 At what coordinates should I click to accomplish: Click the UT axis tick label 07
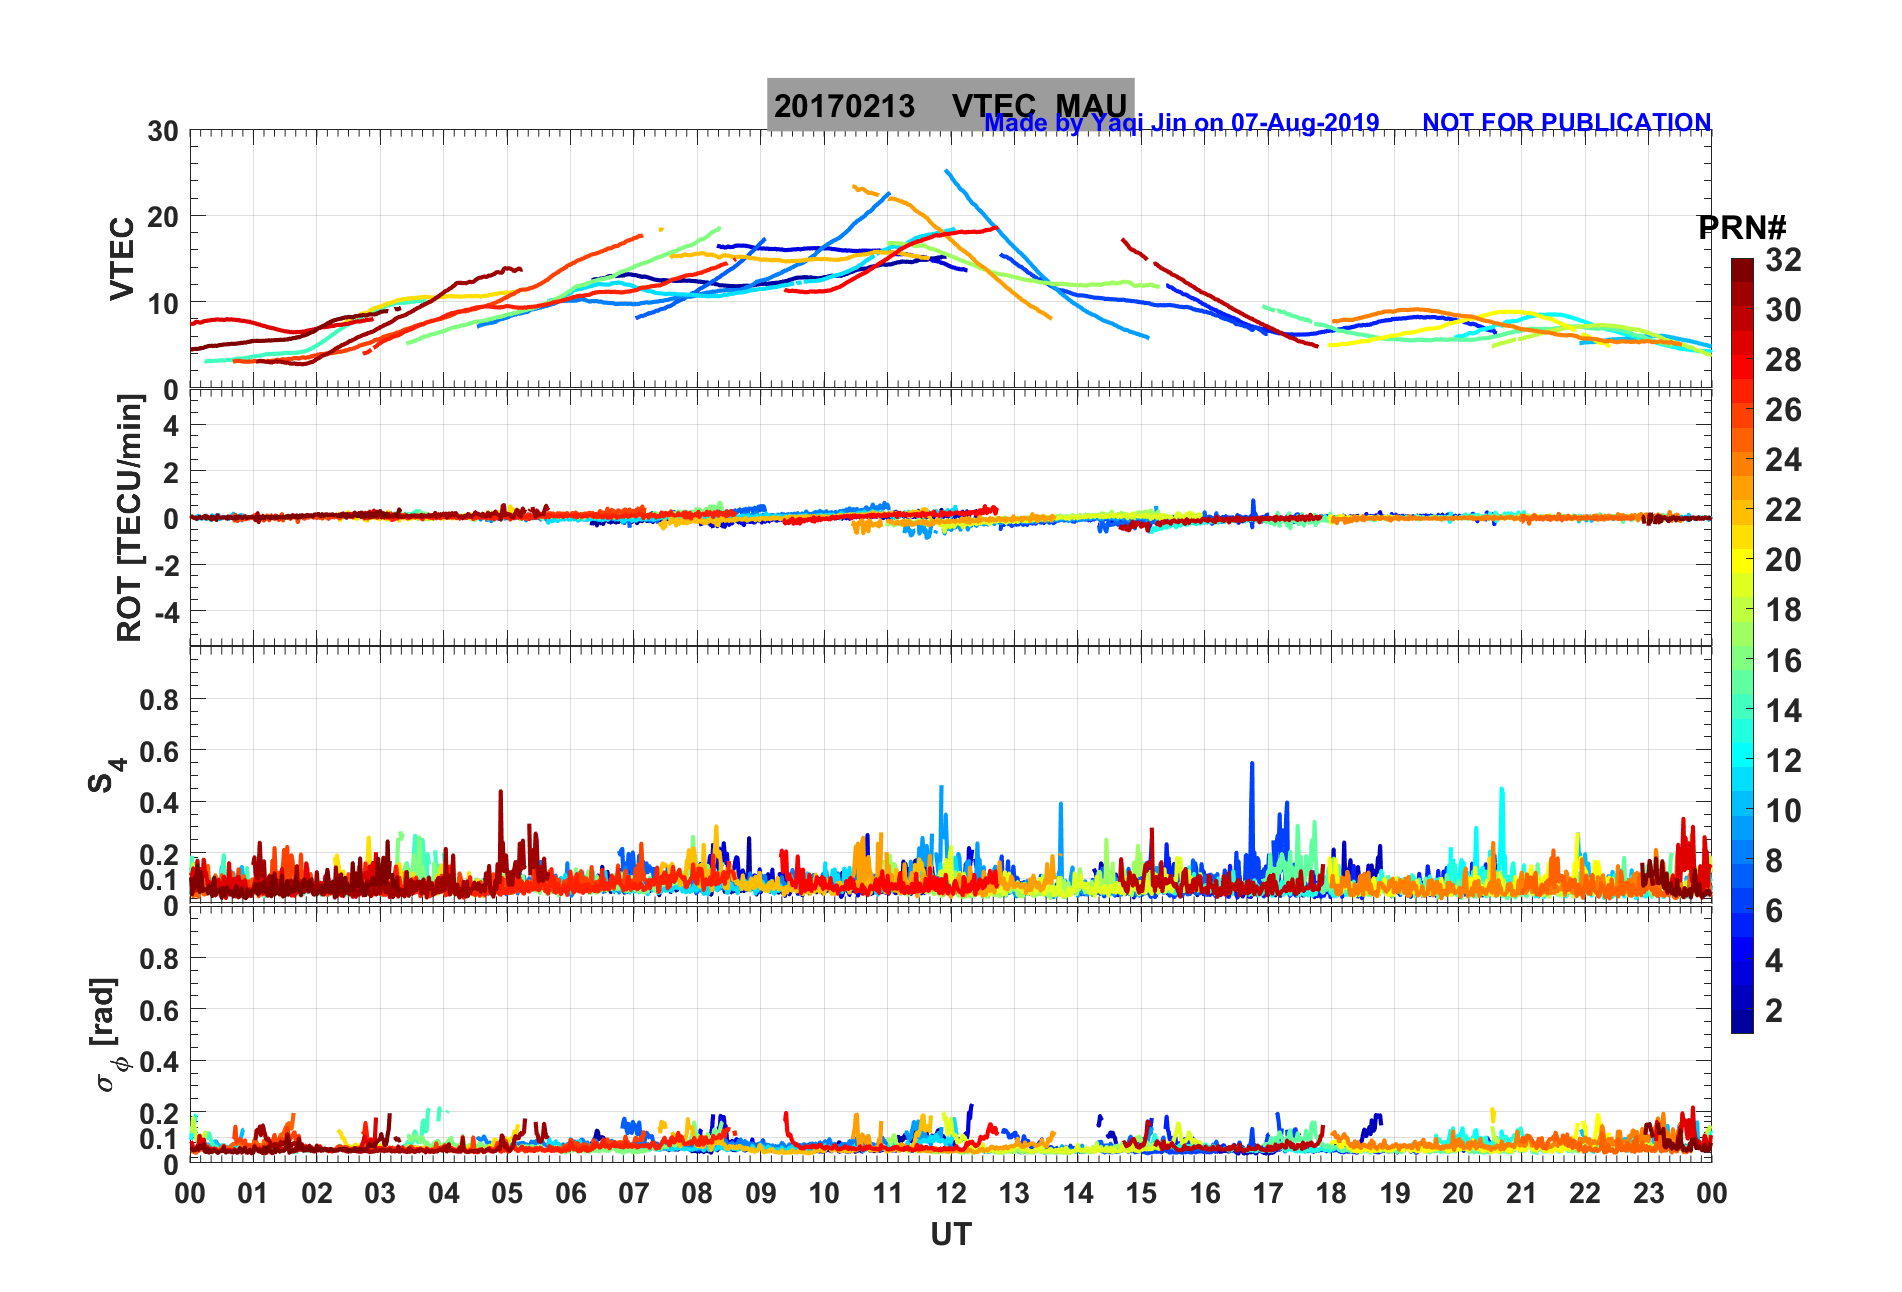(x=634, y=1193)
